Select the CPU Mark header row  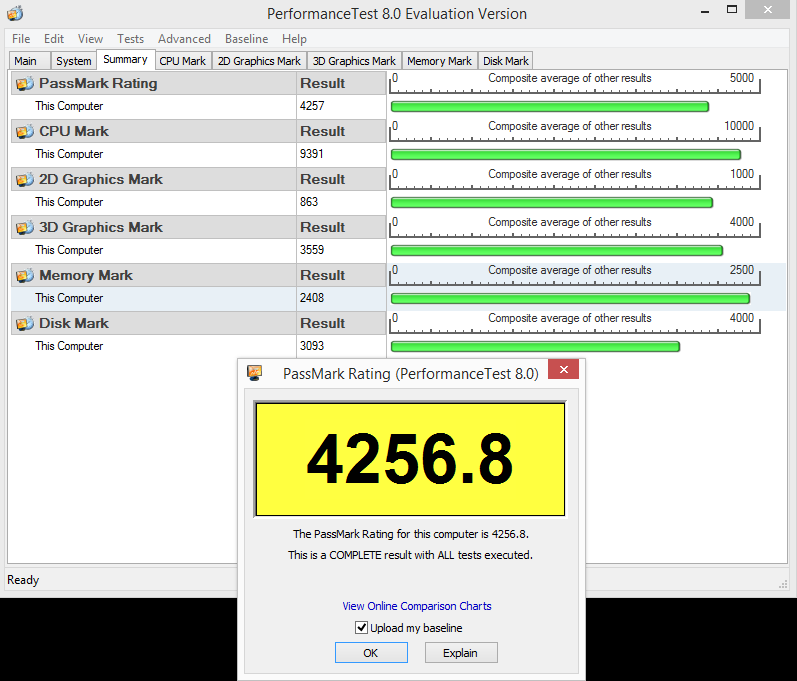tap(198, 132)
